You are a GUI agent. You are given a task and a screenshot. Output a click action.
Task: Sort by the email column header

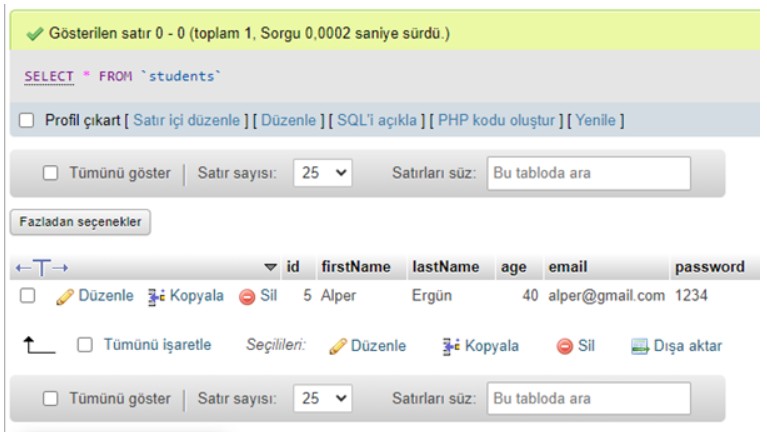(567, 267)
